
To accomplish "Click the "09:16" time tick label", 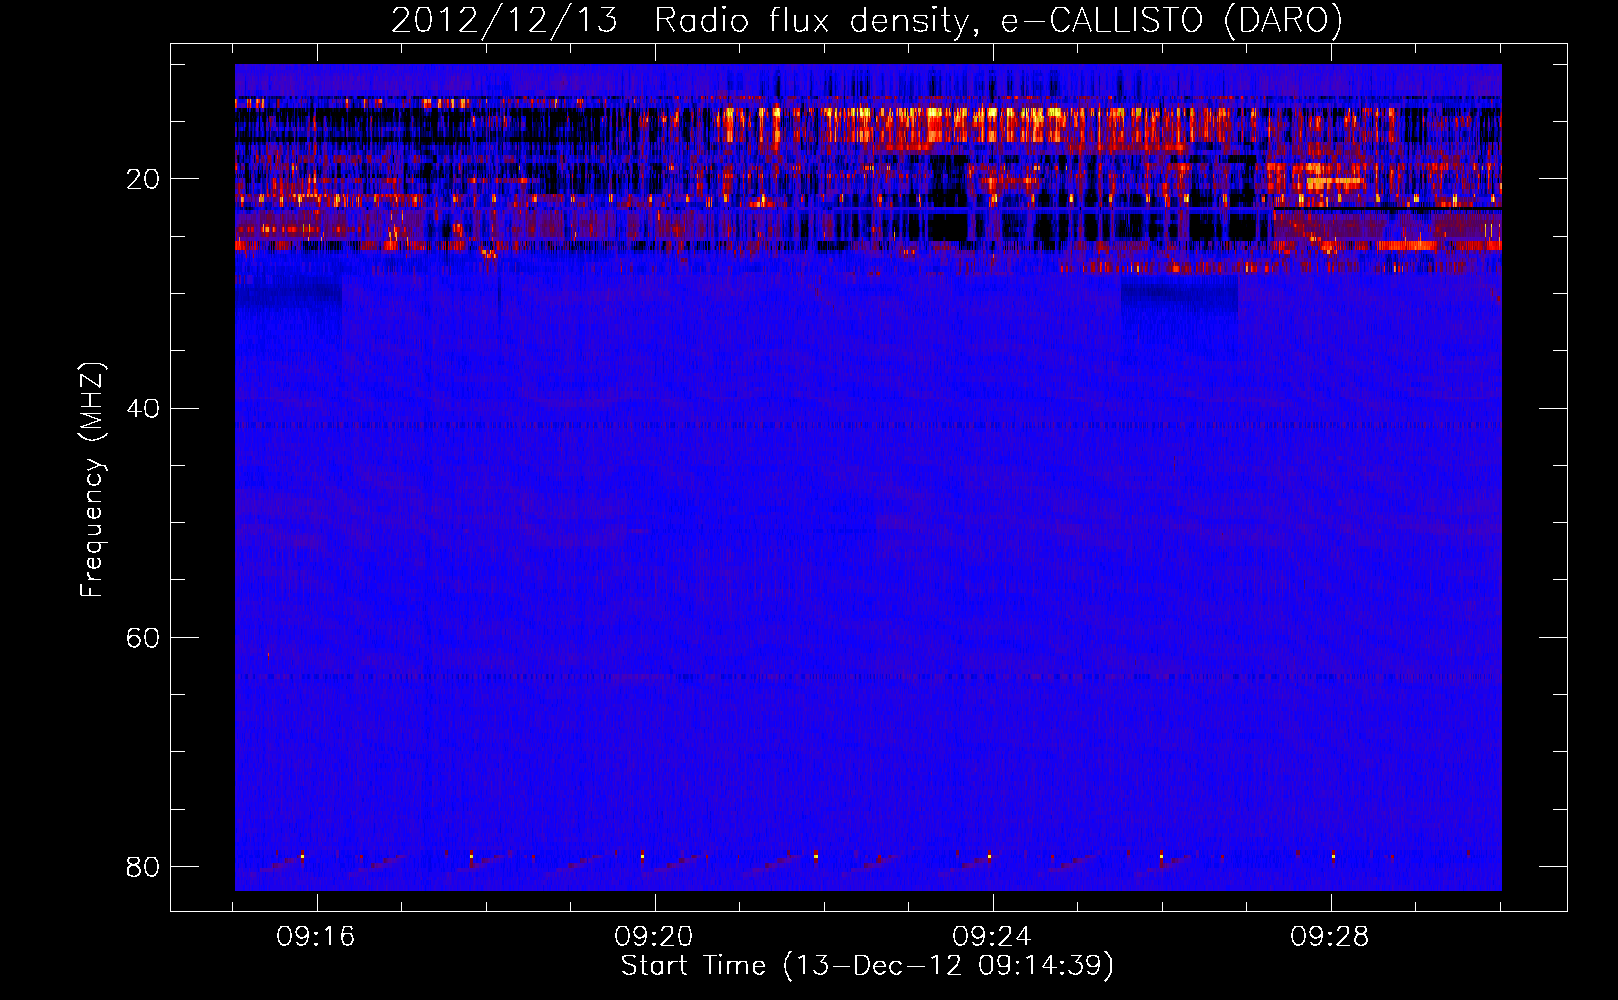I will tap(316, 937).
